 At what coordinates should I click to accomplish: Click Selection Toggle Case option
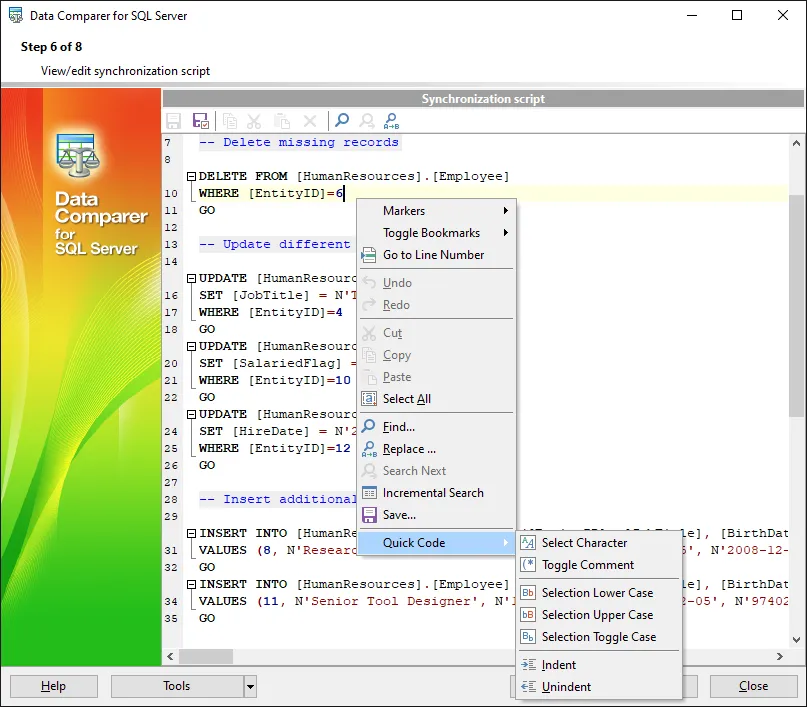(x=598, y=637)
